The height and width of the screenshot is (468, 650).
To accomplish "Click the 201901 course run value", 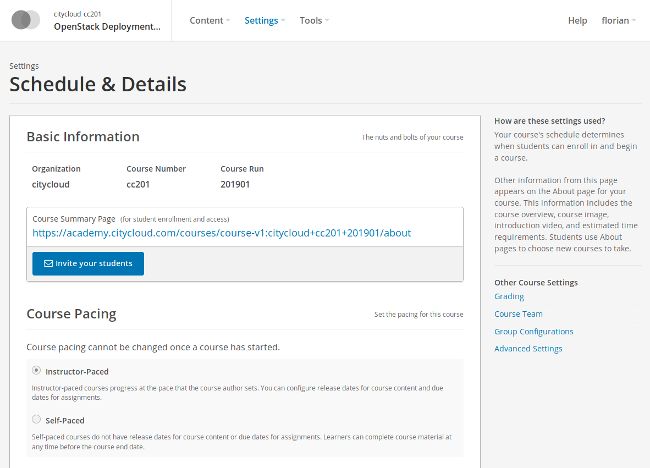I will coord(235,184).
